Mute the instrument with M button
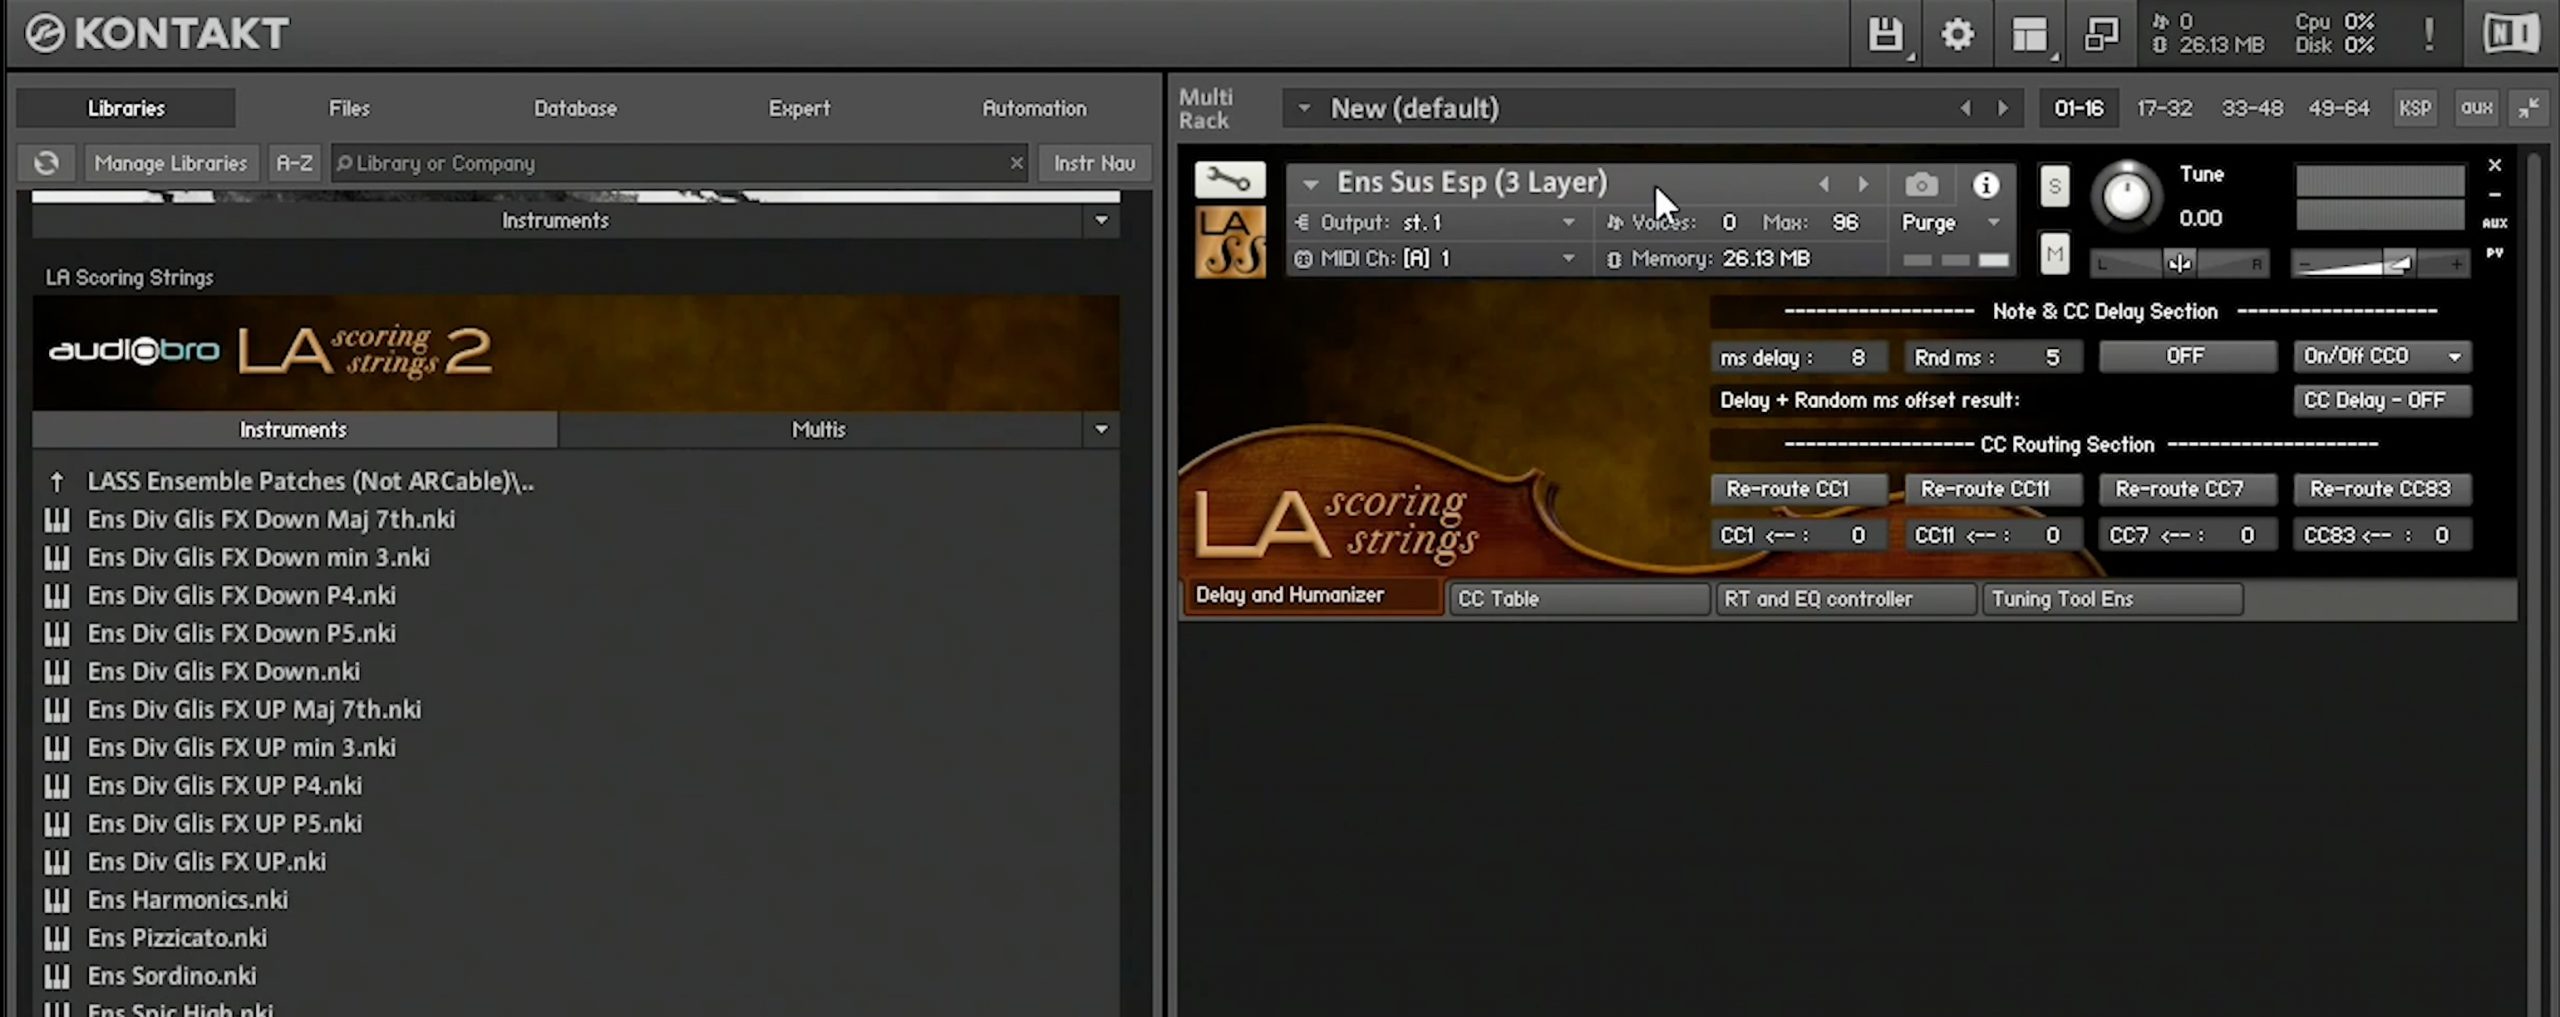Image resolution: width=2560 pixels, height=1017 pixels. [x=2054, y=254]
